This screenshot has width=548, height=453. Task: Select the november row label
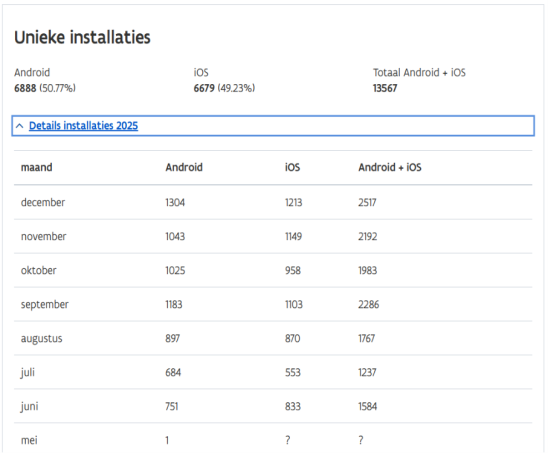[43, 237]
